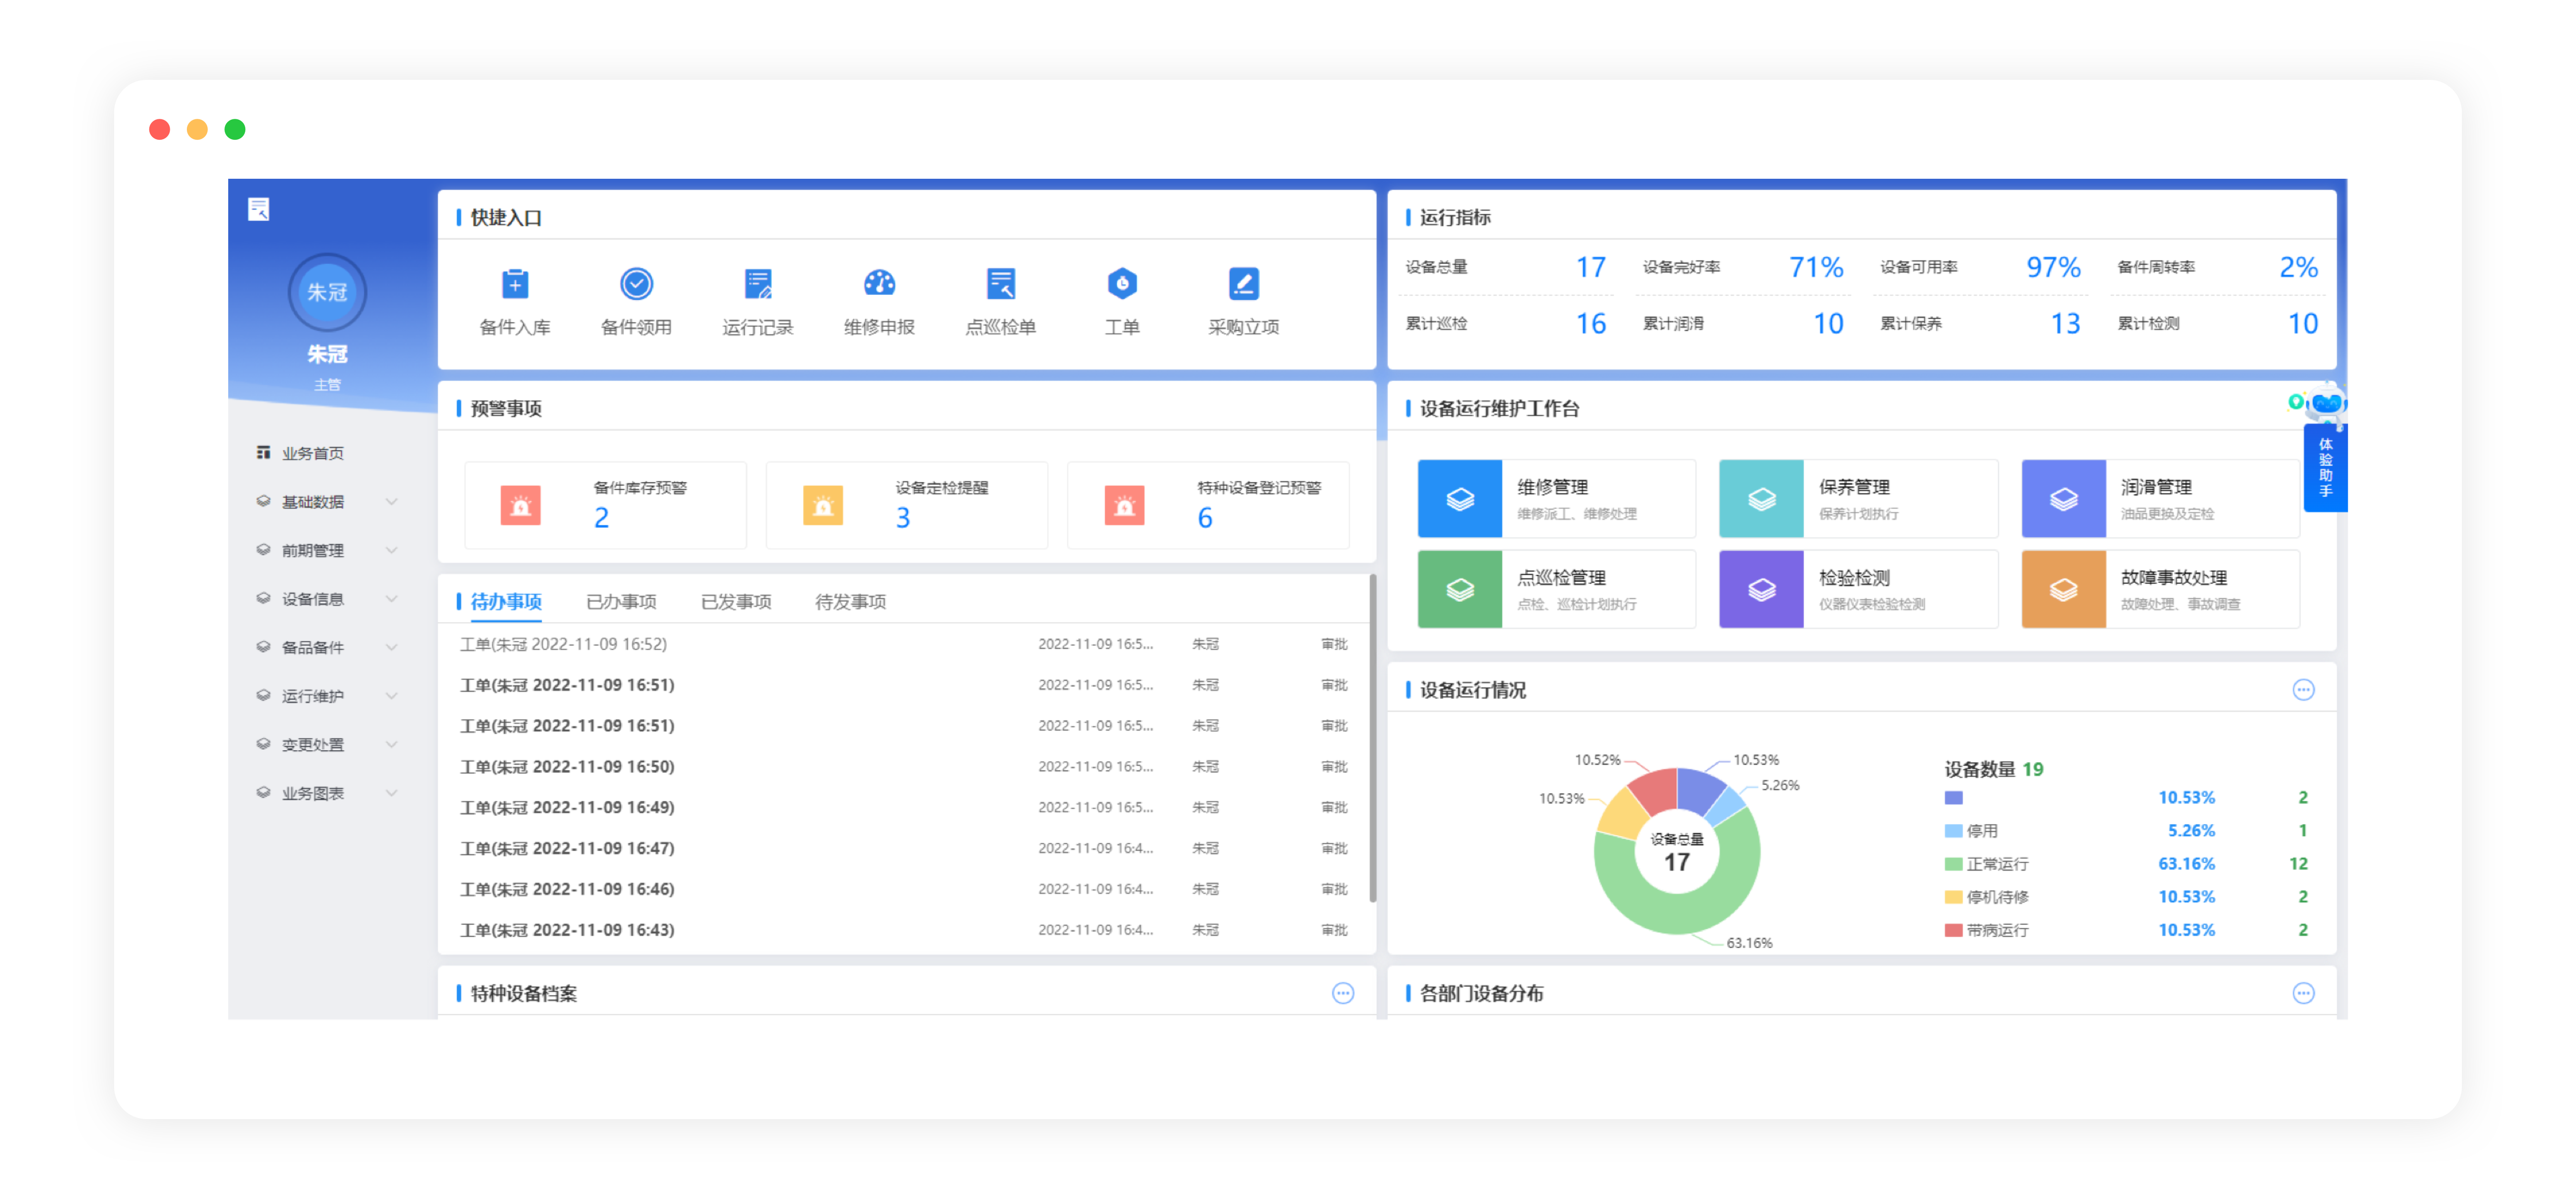Click the 工单 hexagon icon
2576x1198 pixels.
pyautogui.click(x=1122, y=284)
